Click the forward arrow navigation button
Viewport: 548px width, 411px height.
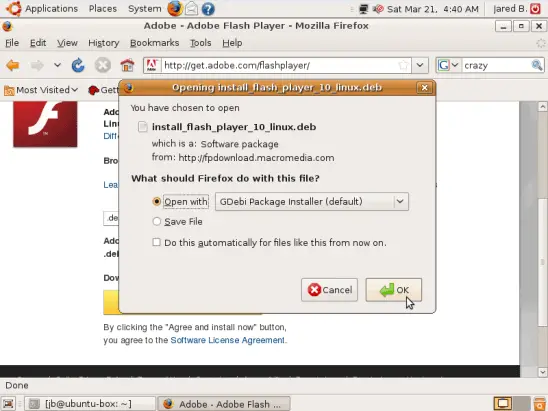point(37,65)
